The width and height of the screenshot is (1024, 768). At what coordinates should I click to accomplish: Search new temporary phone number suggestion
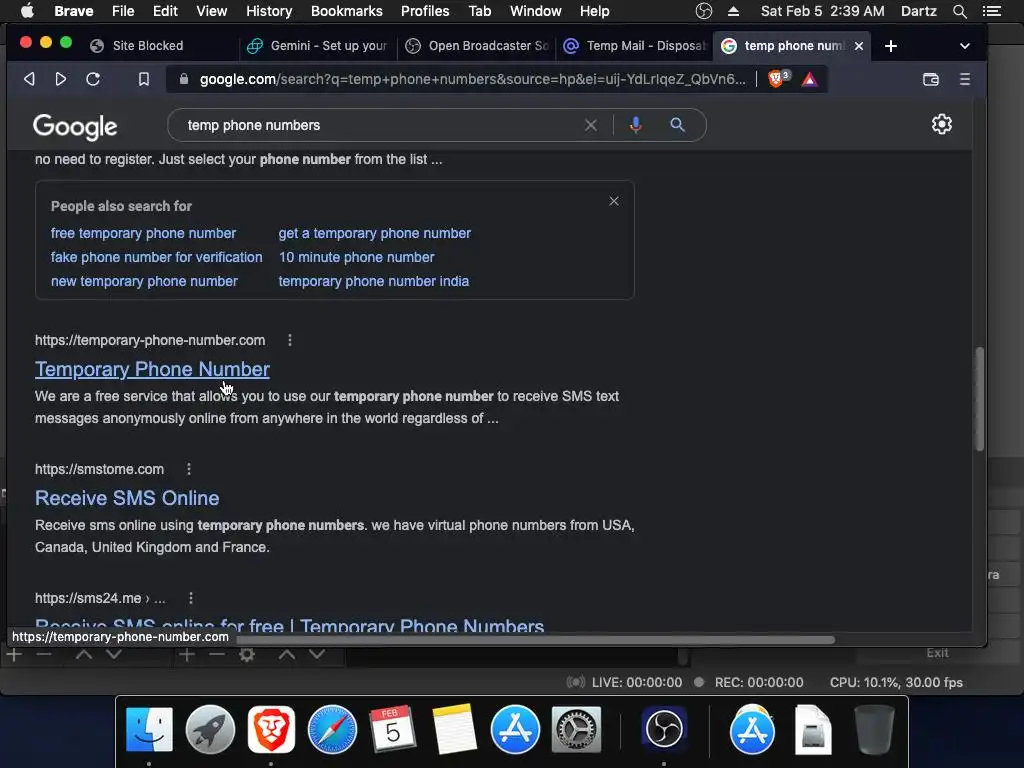tap(144, 281)
